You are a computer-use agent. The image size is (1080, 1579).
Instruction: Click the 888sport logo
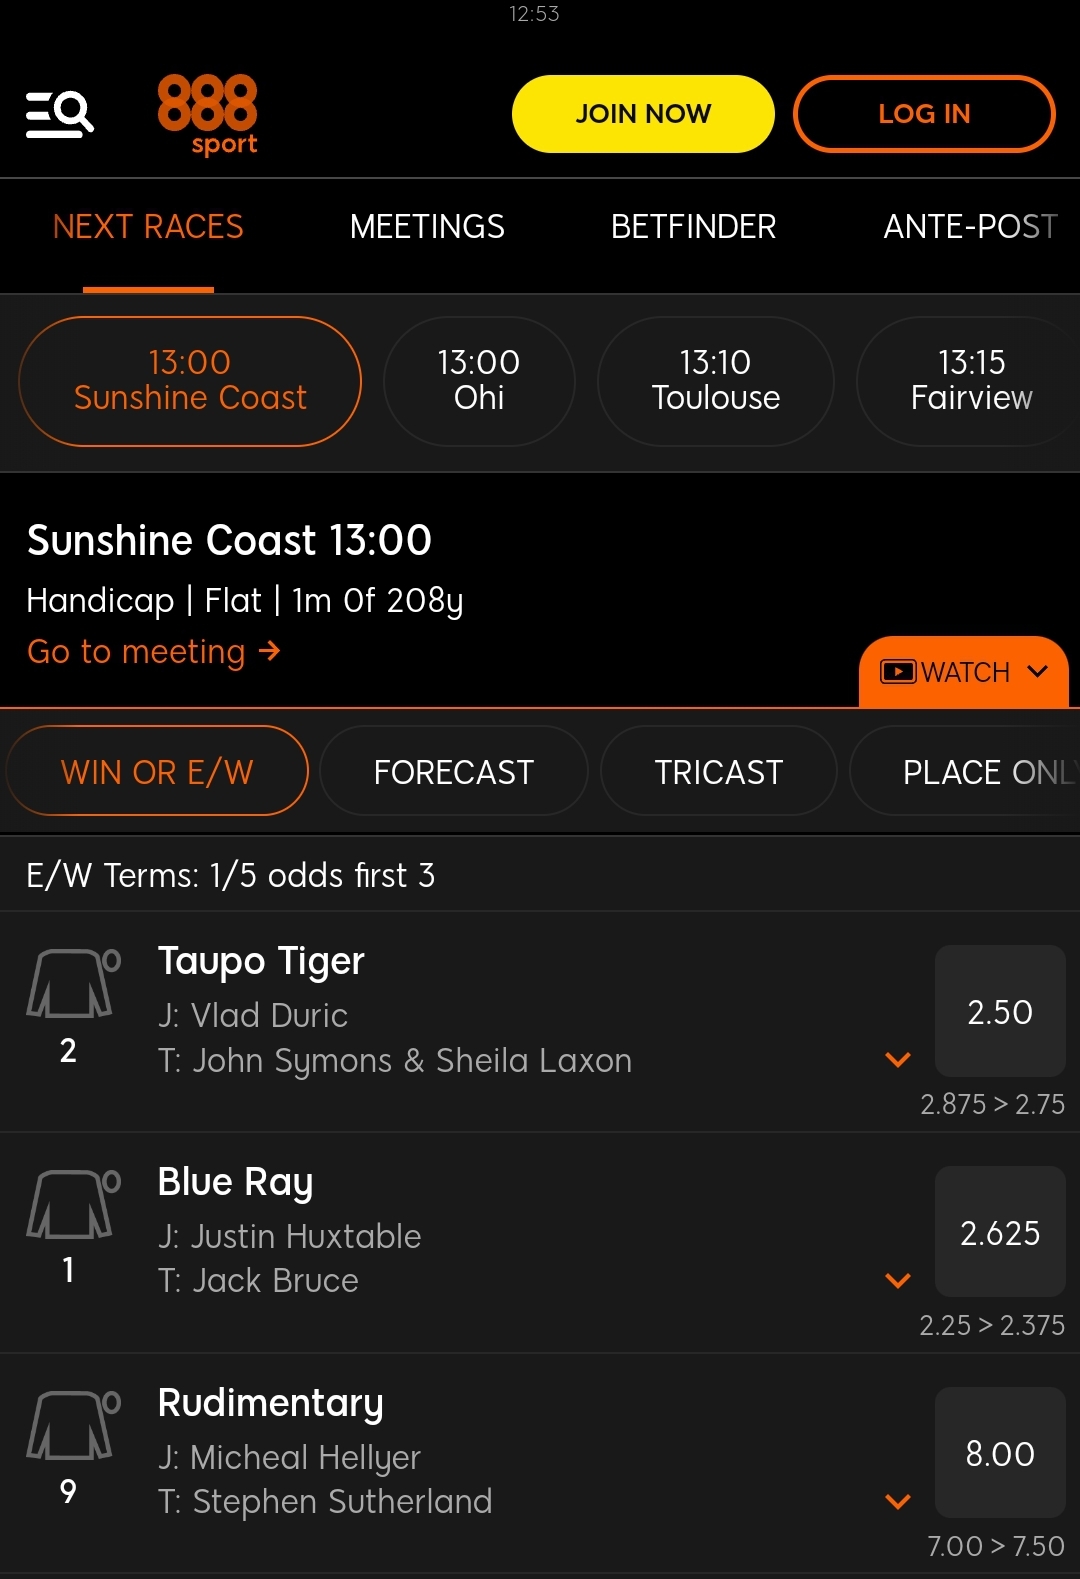pos(209,114)
